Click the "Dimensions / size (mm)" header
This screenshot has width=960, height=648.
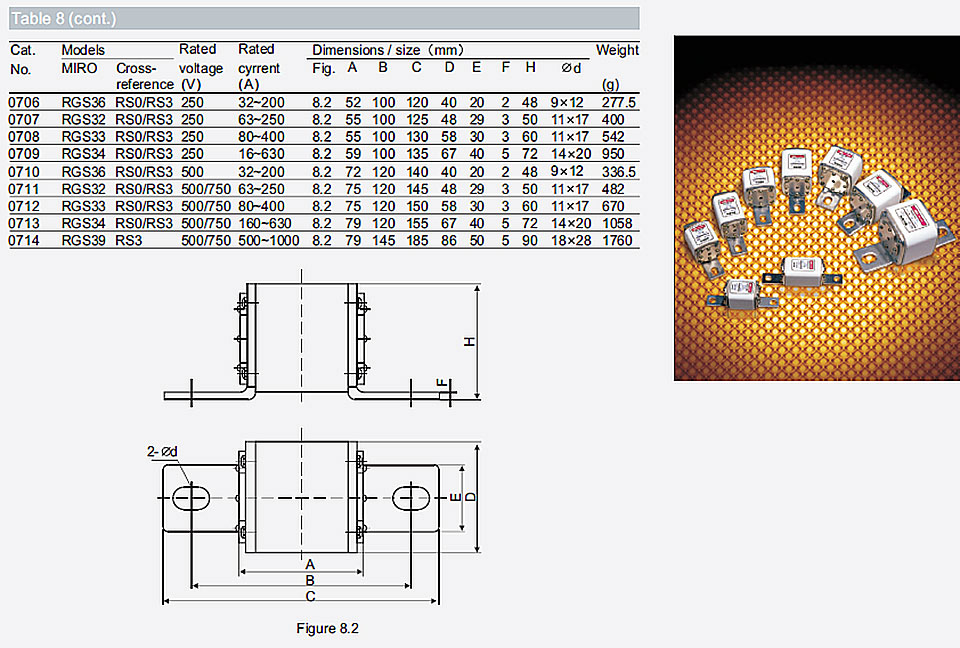click(388, 50)
